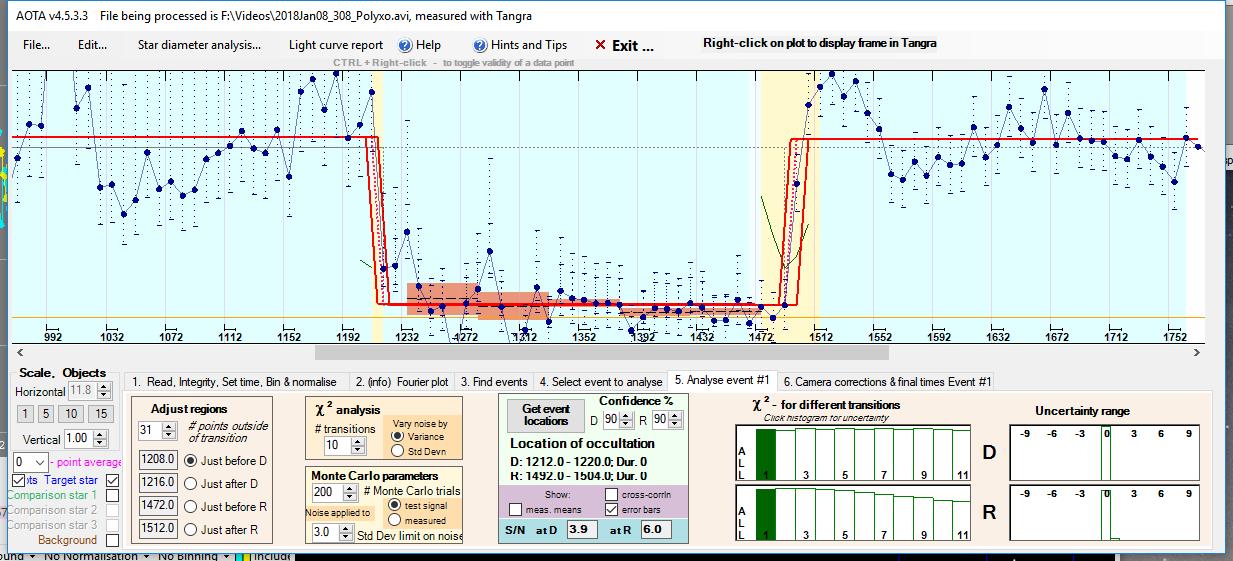Click the 1216.0 Just after D field
This screenshot has height=561, width=1233.
click(x=158, y=483)
